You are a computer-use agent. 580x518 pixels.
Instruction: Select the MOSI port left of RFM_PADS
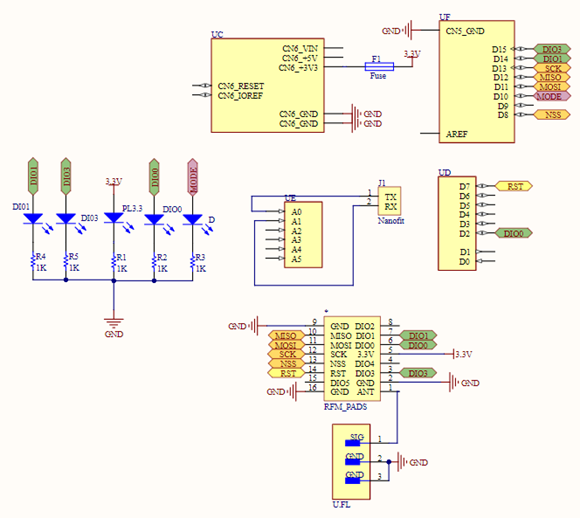tap(286, 345)
